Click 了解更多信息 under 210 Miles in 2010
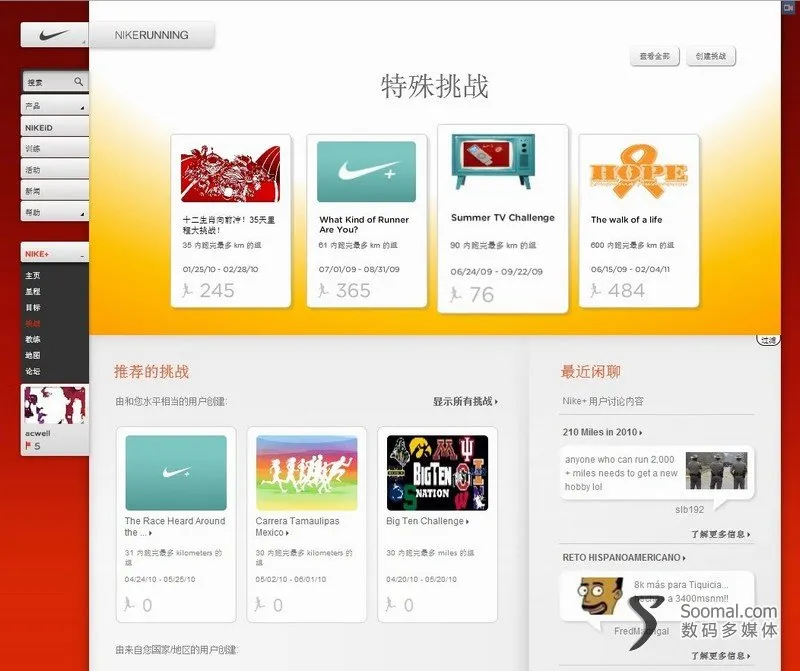The width and height of the screenshot is (800, 671). click(720, 534)
